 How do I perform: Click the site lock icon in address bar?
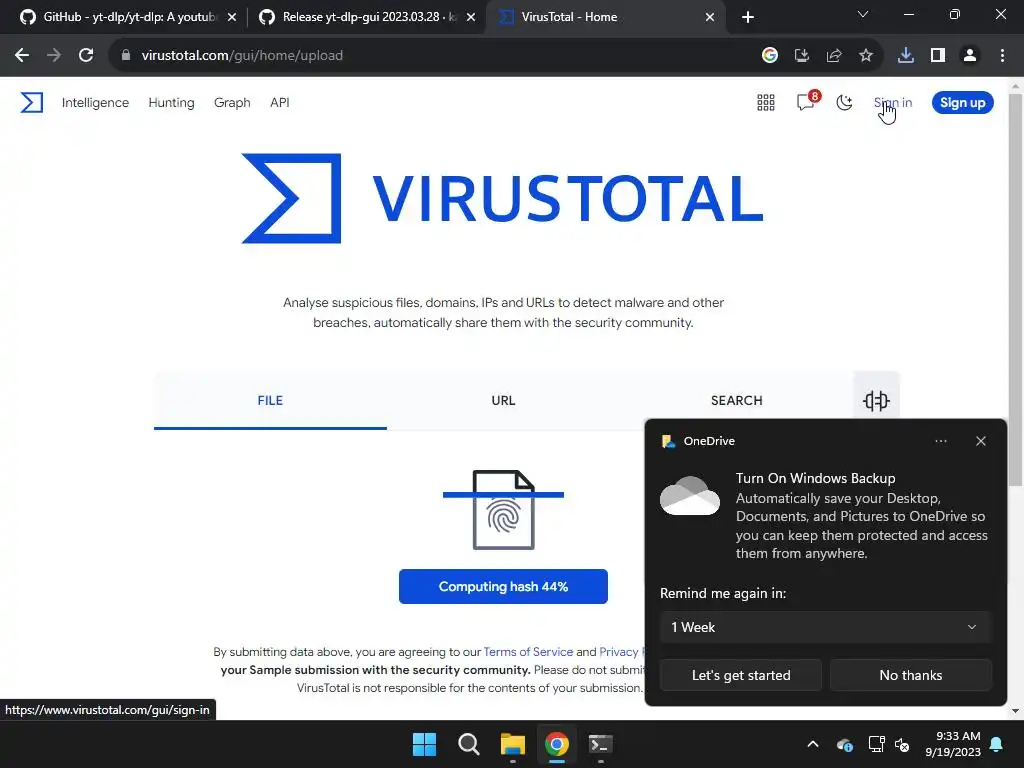point(126,56)
